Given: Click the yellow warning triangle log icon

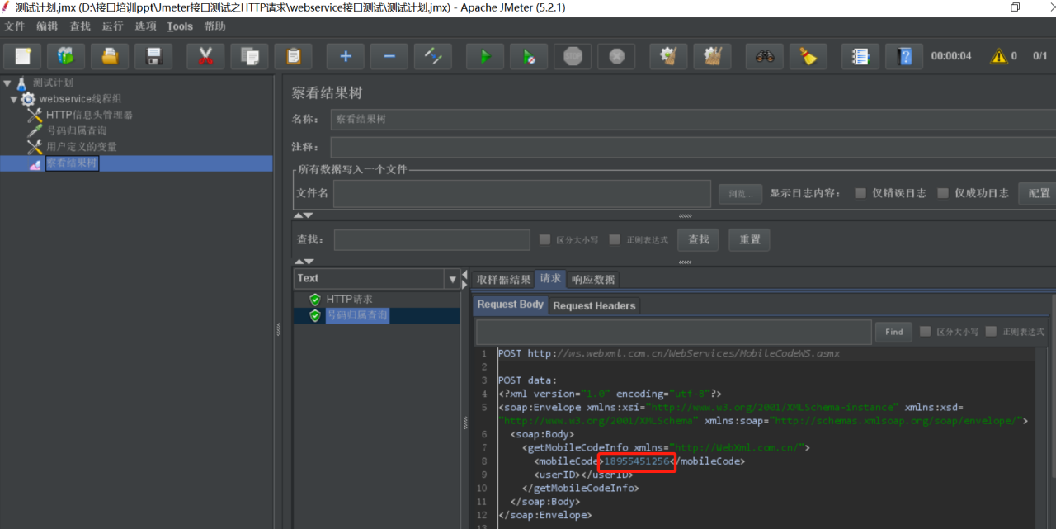Looking at the screenshot, I should click(x=998, y=56).
